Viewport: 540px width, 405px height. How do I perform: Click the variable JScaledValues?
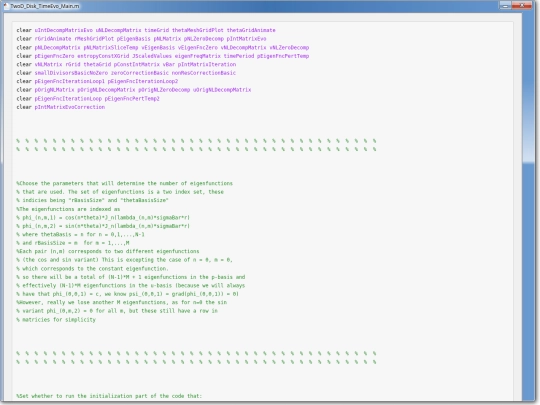[x=152, y=56]
